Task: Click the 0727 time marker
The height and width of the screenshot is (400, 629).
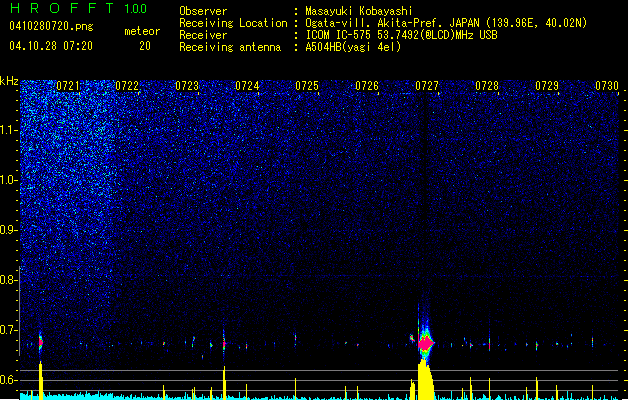Action: coord(427,86)
